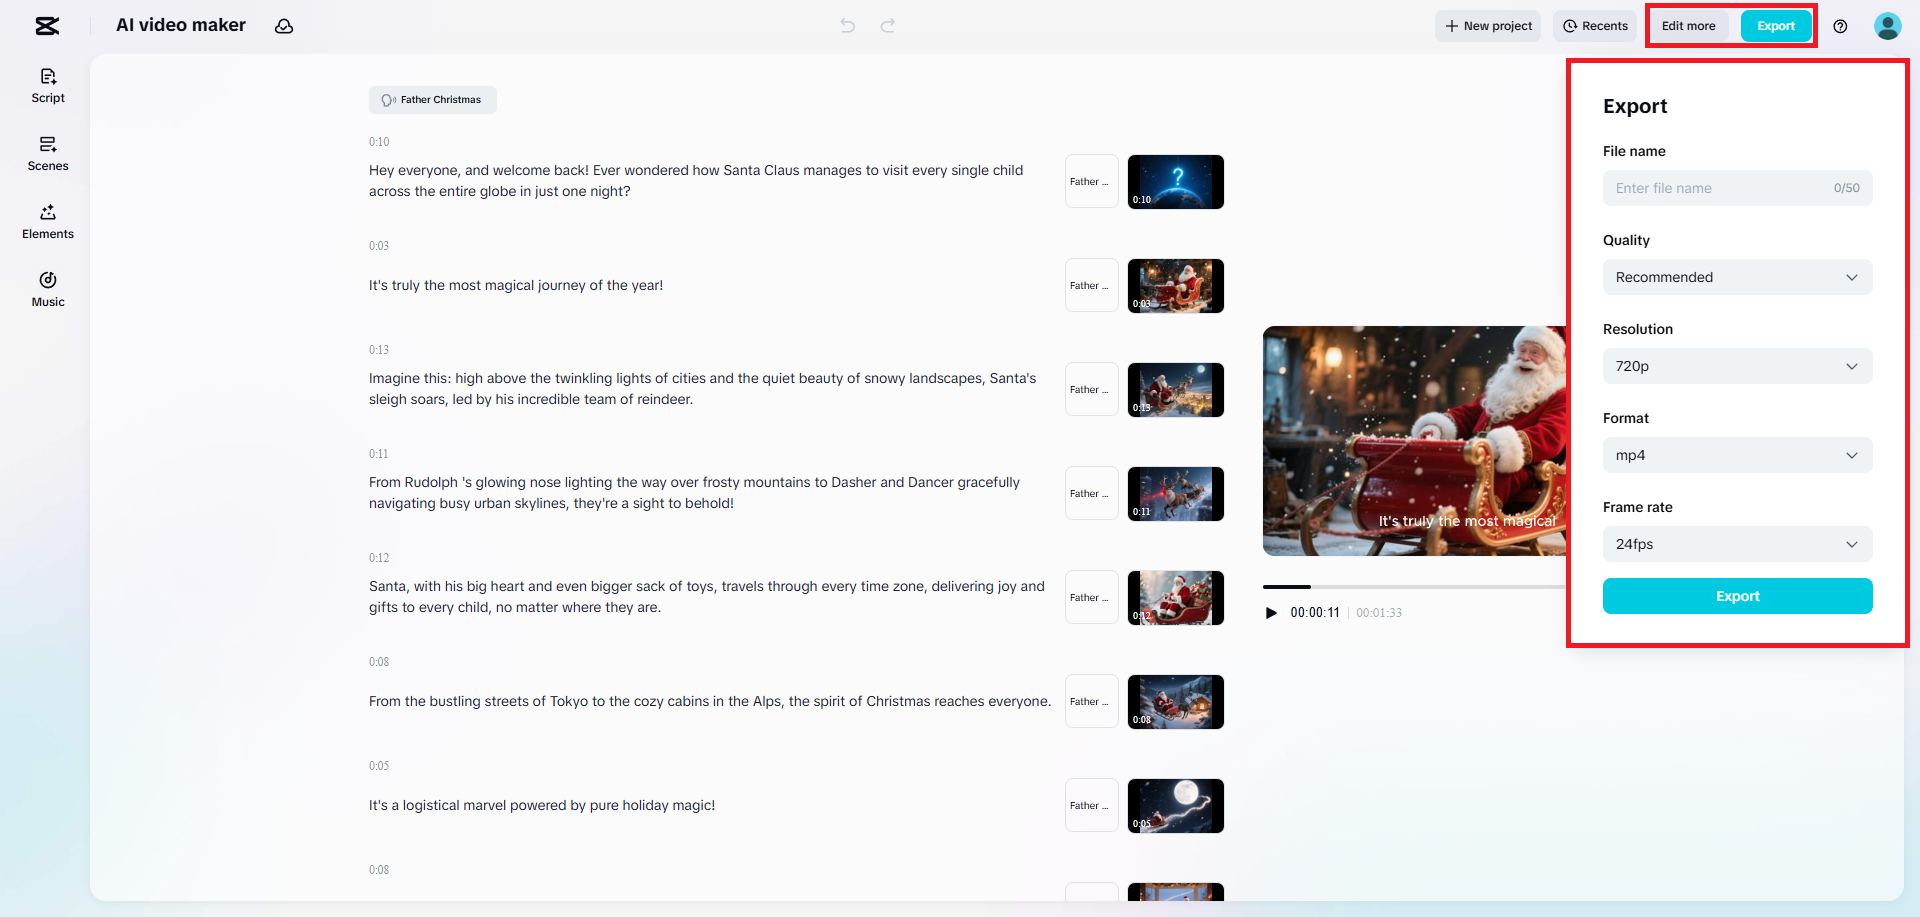Open the Format mp4 dropdown

[x=1738, y=455]
